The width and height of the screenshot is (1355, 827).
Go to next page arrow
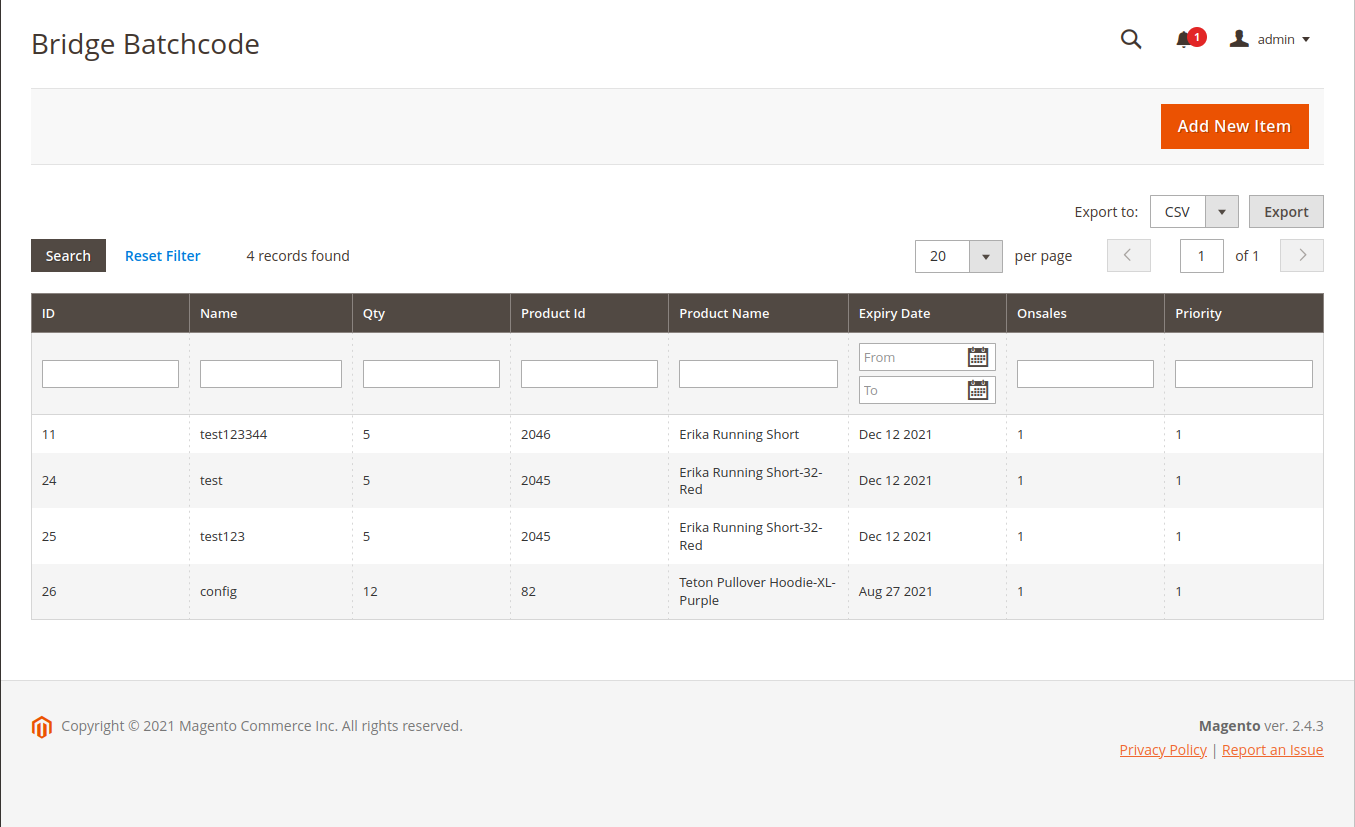pyautogui.click(x=1302, y=255)
